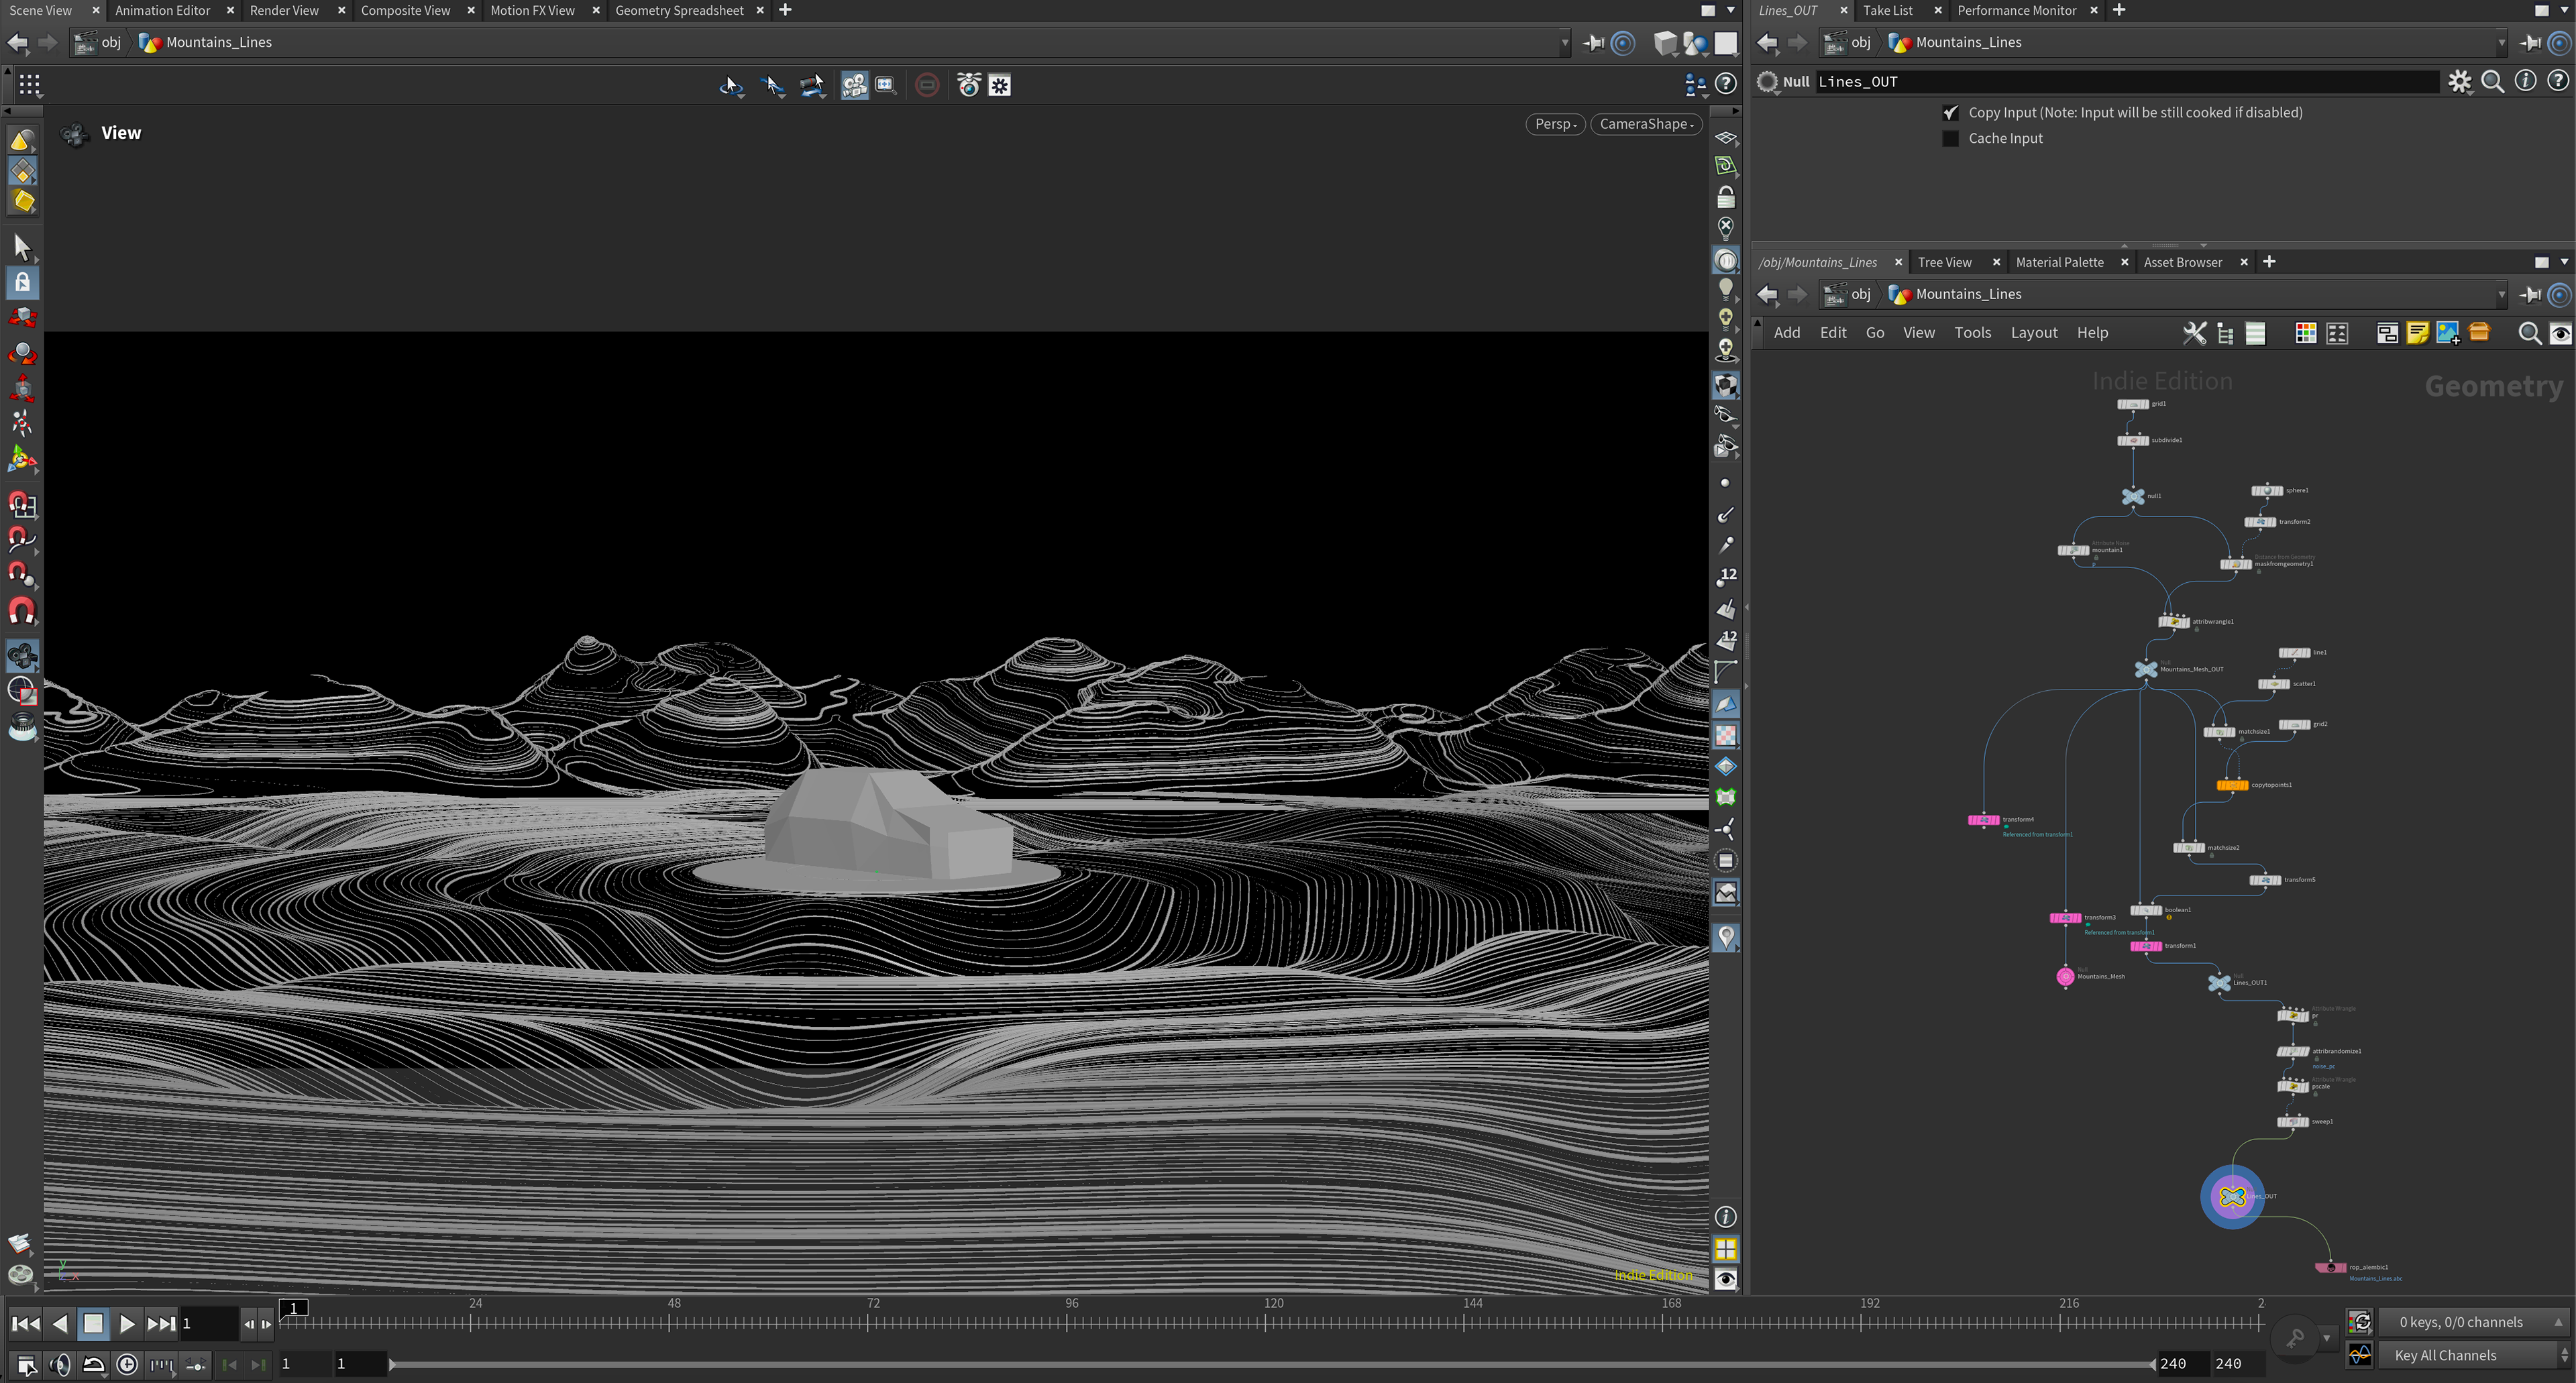The width and height of the screenshot is (2576, 1383).
Task: Open the Layout menu in network editor
Action: [x=2033, y=333]
